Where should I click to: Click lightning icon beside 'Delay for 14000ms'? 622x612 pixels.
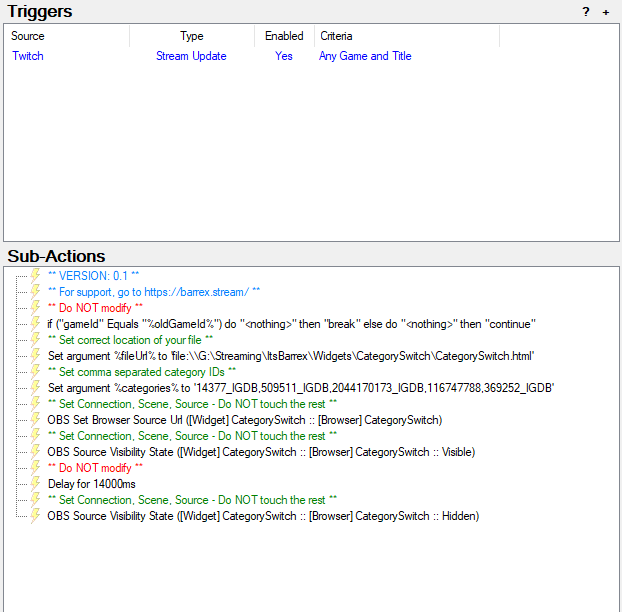[36, 483]
